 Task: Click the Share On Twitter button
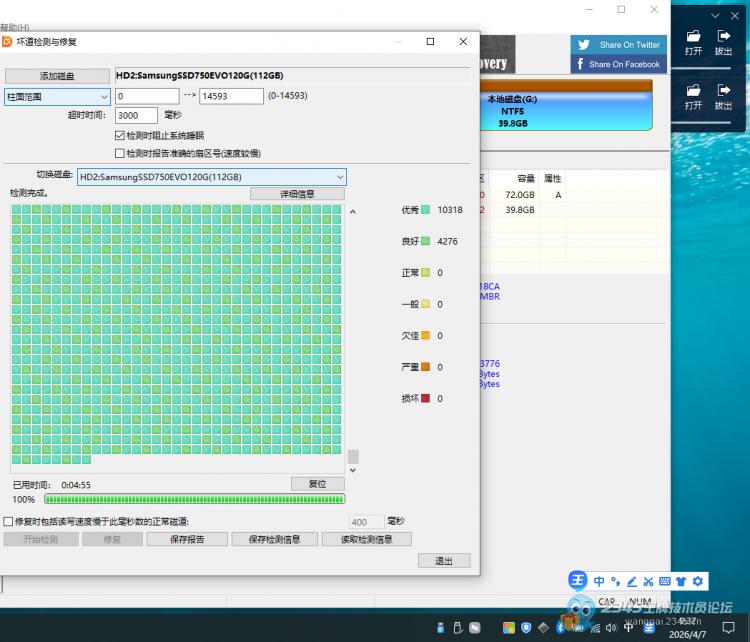[619, 45]
